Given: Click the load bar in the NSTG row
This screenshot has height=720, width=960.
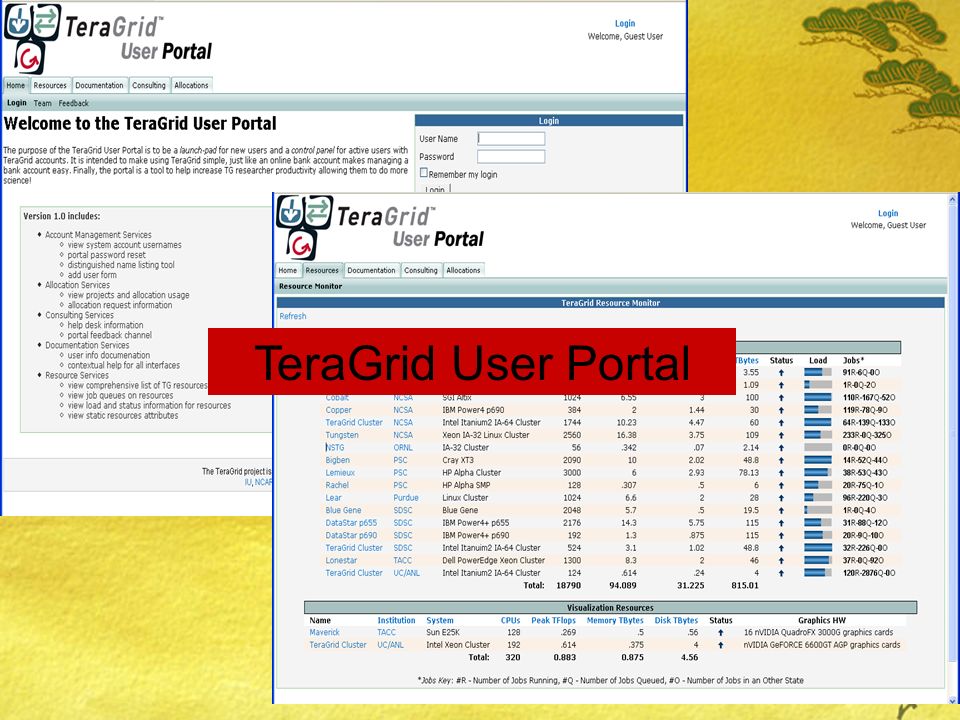Looking at the screenshot, I should 818,448.
